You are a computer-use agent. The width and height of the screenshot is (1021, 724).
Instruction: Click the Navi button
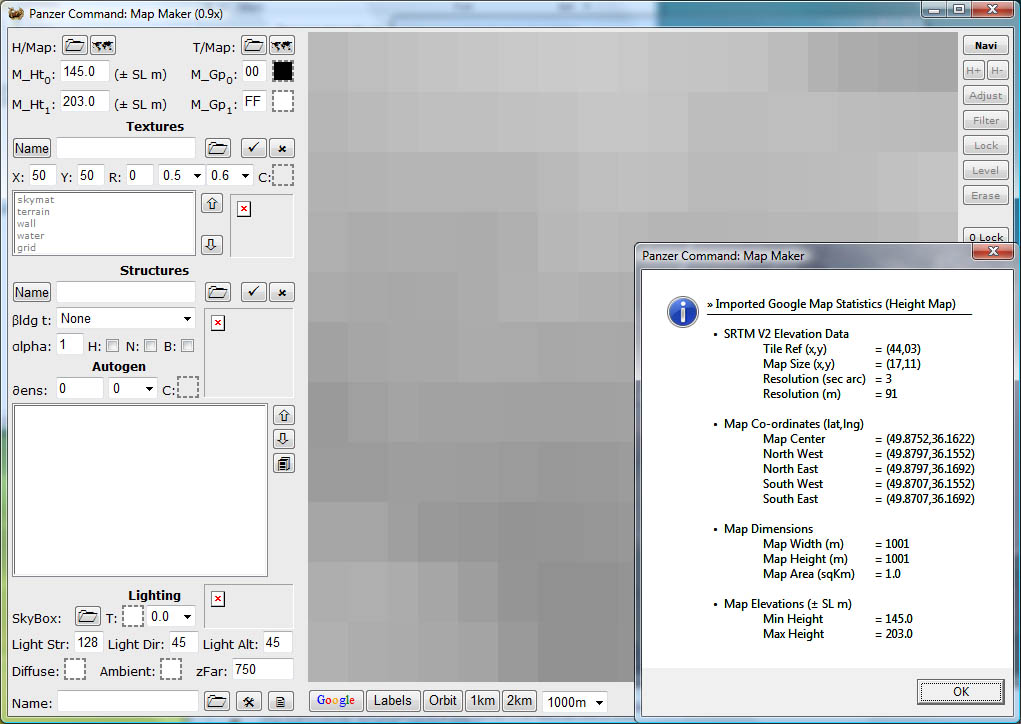986,46
